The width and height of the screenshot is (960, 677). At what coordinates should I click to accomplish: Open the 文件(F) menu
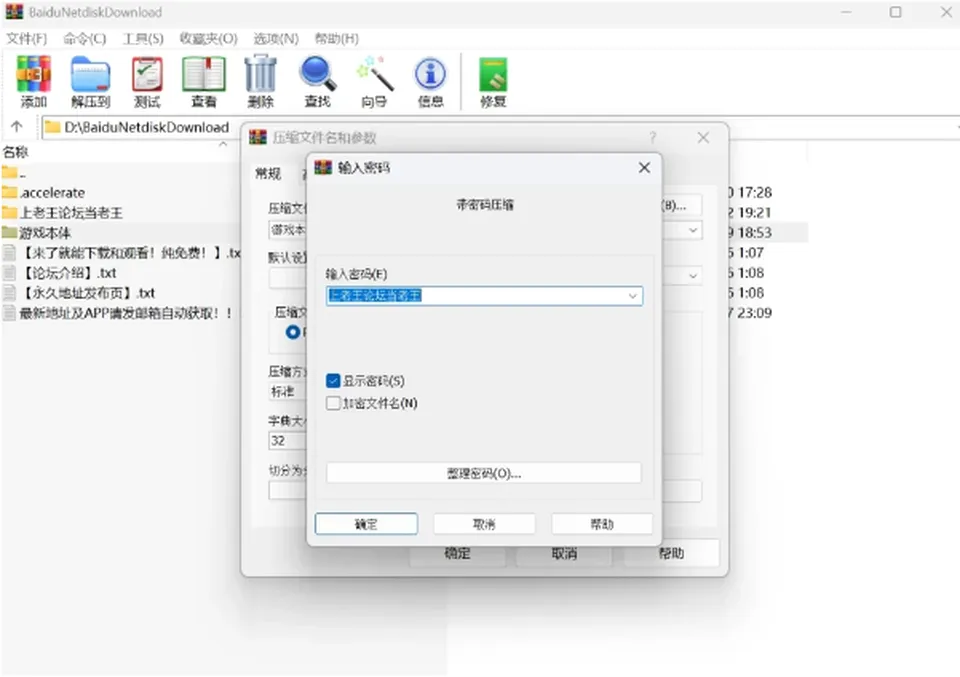pos(26,39)
